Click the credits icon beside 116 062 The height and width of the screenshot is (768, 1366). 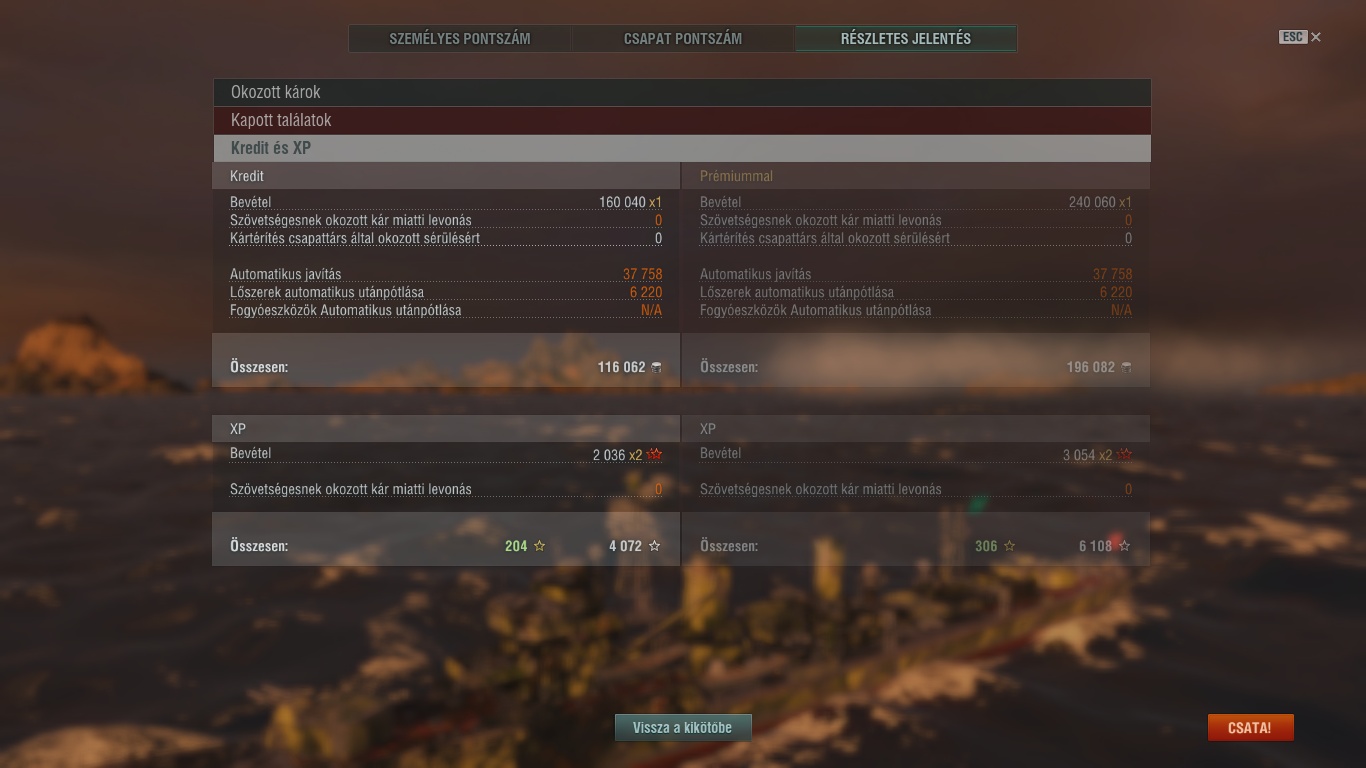656,367
